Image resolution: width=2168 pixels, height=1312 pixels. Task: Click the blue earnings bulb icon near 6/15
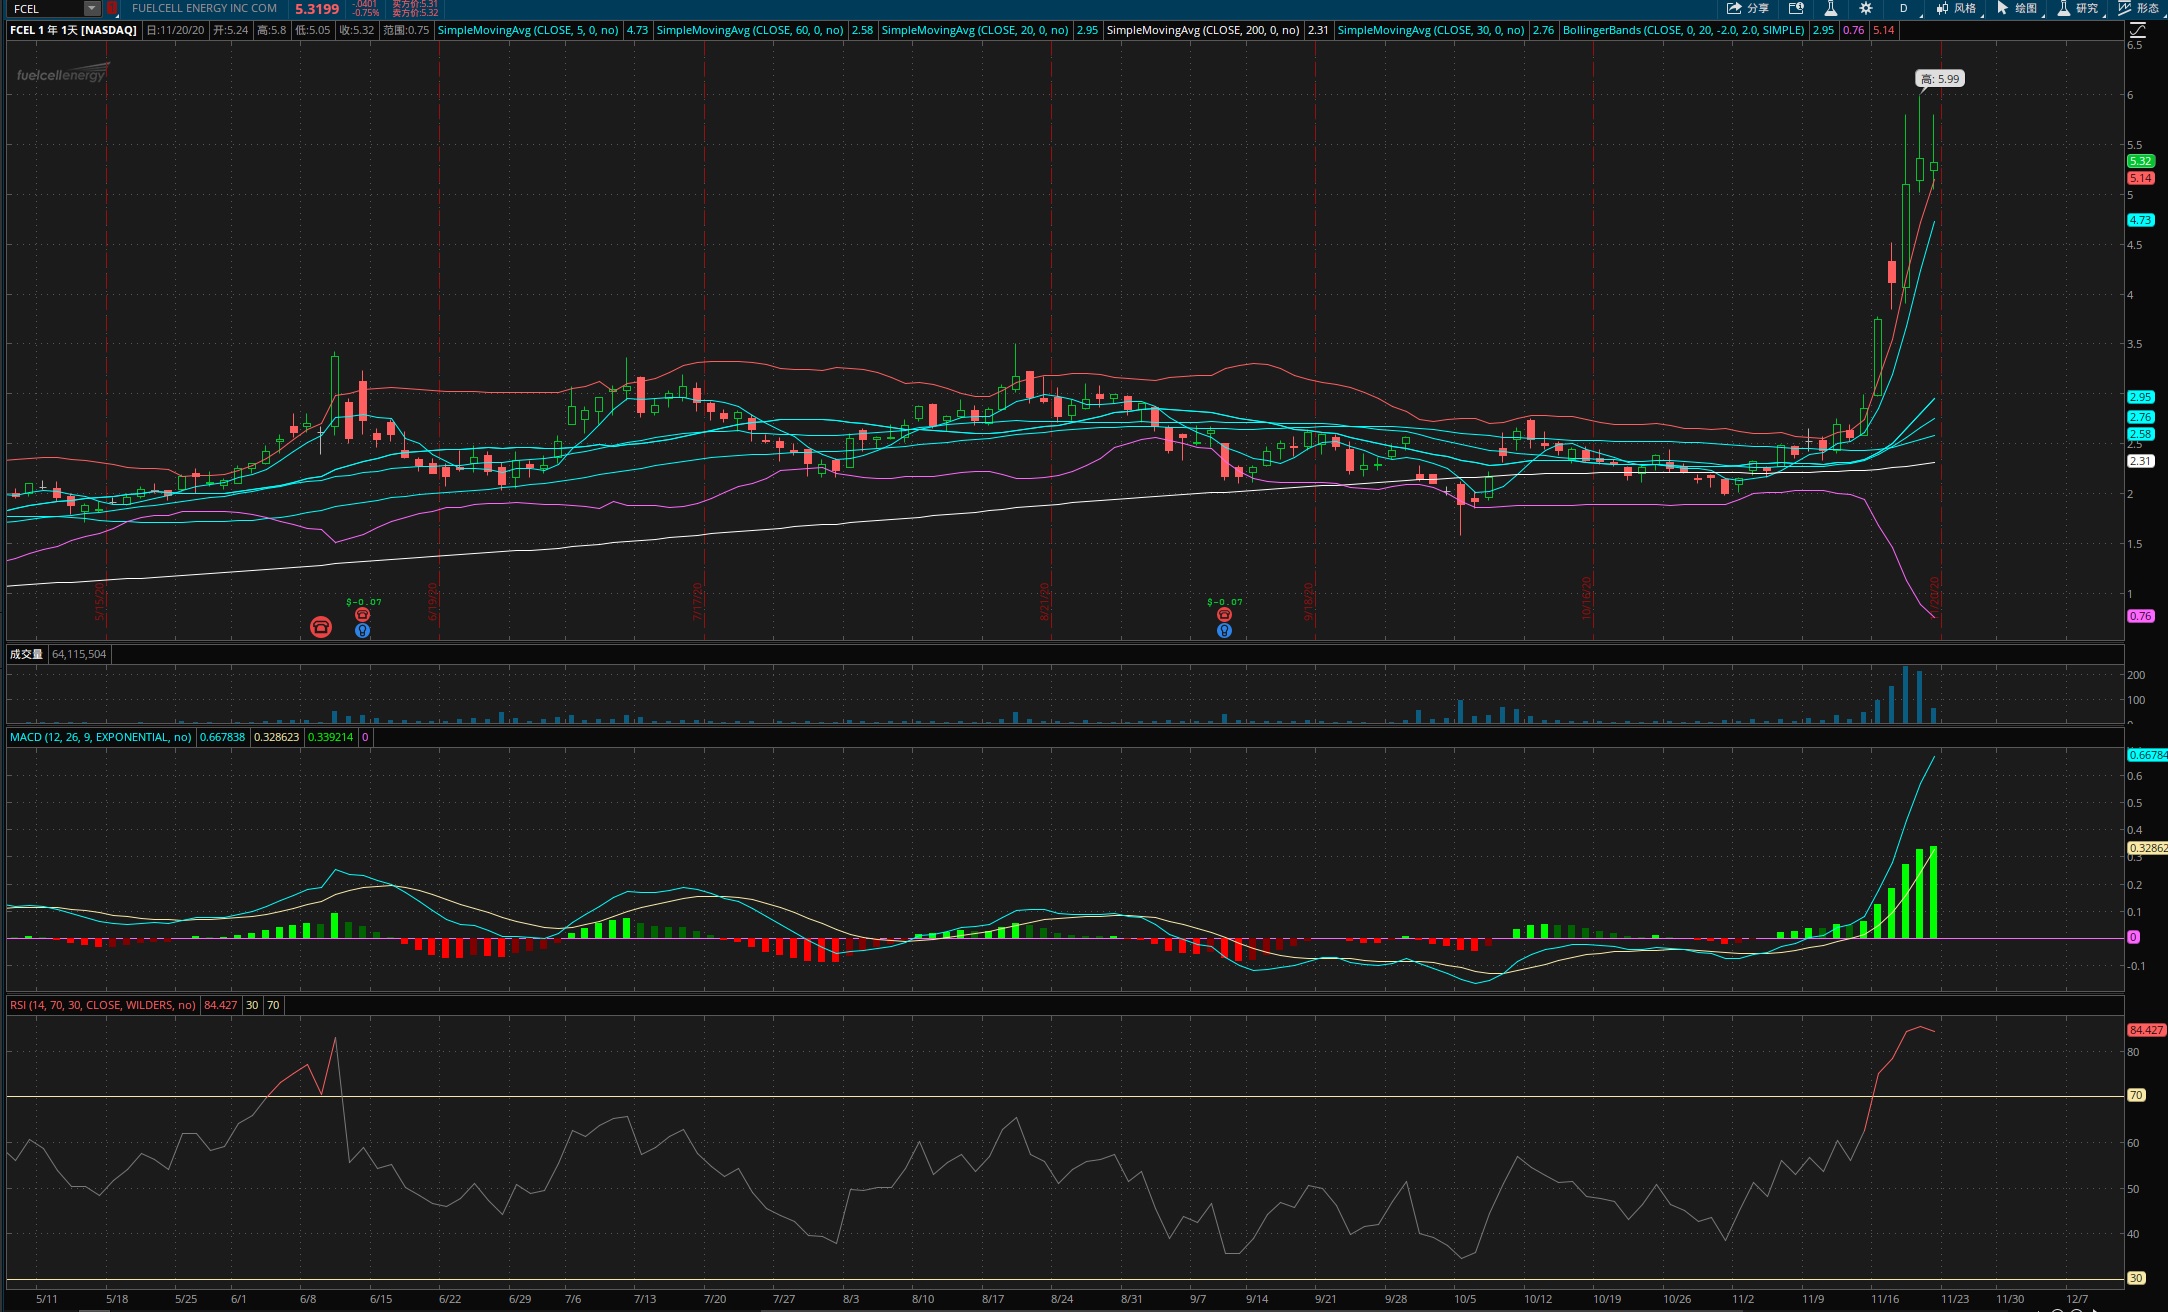click(363, 630)
